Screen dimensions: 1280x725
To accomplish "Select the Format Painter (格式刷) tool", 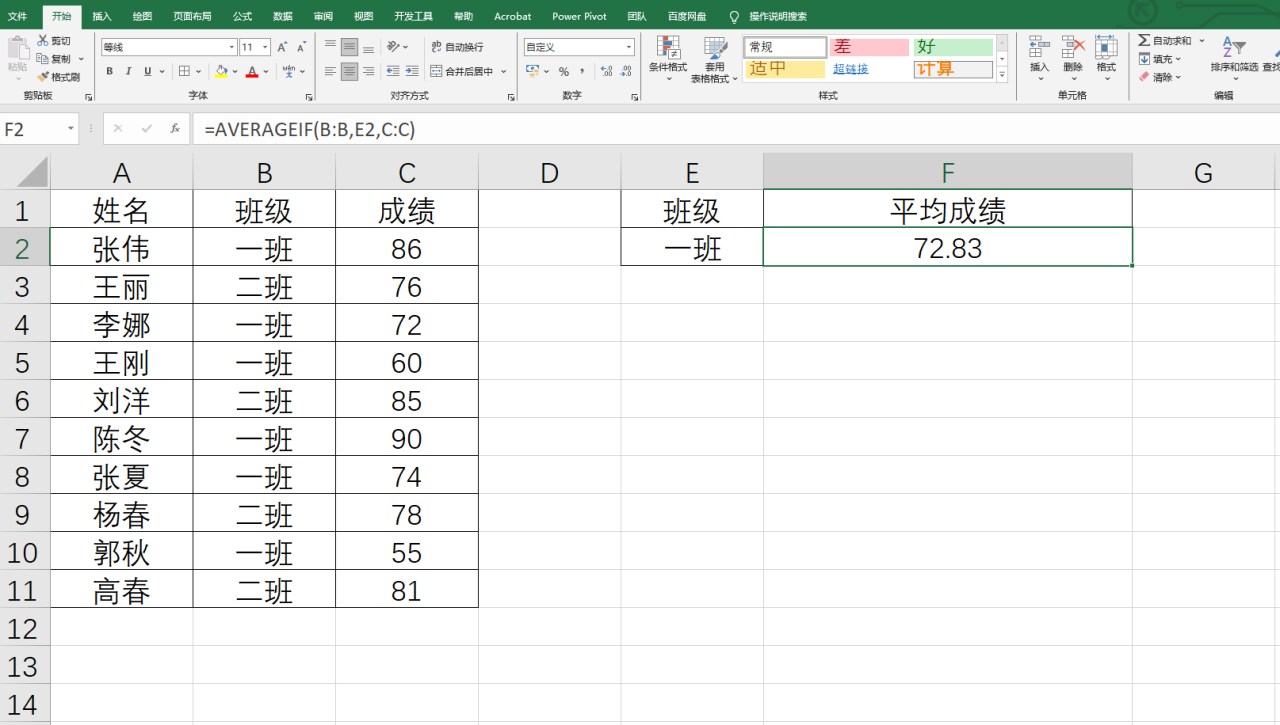I will (x=58, y=77).
